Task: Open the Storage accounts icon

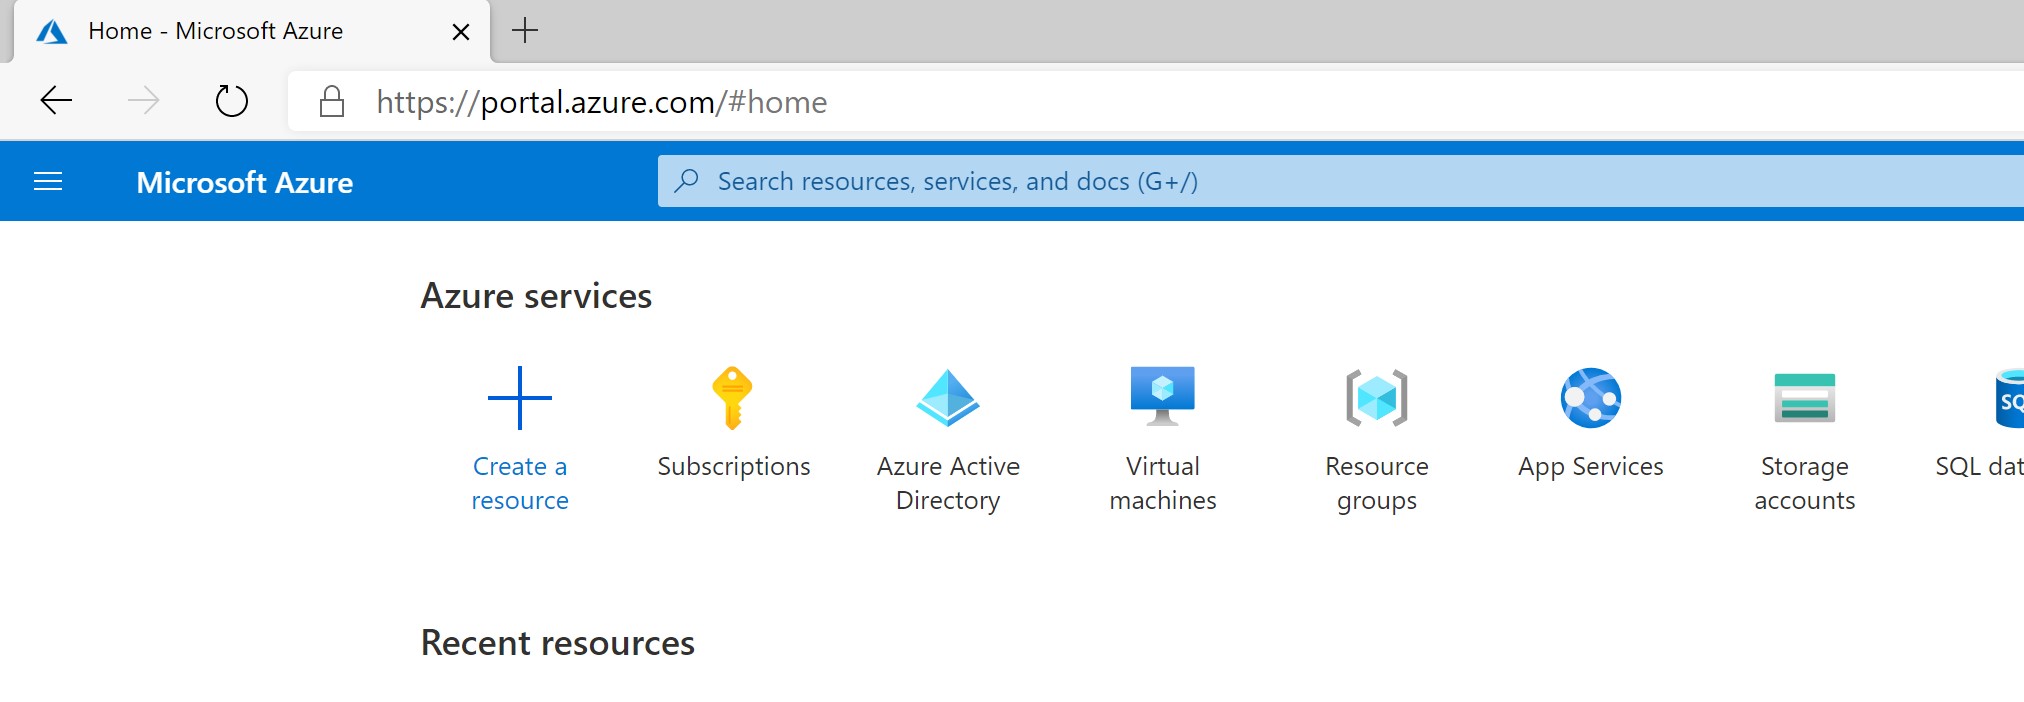Action: 1805,398
